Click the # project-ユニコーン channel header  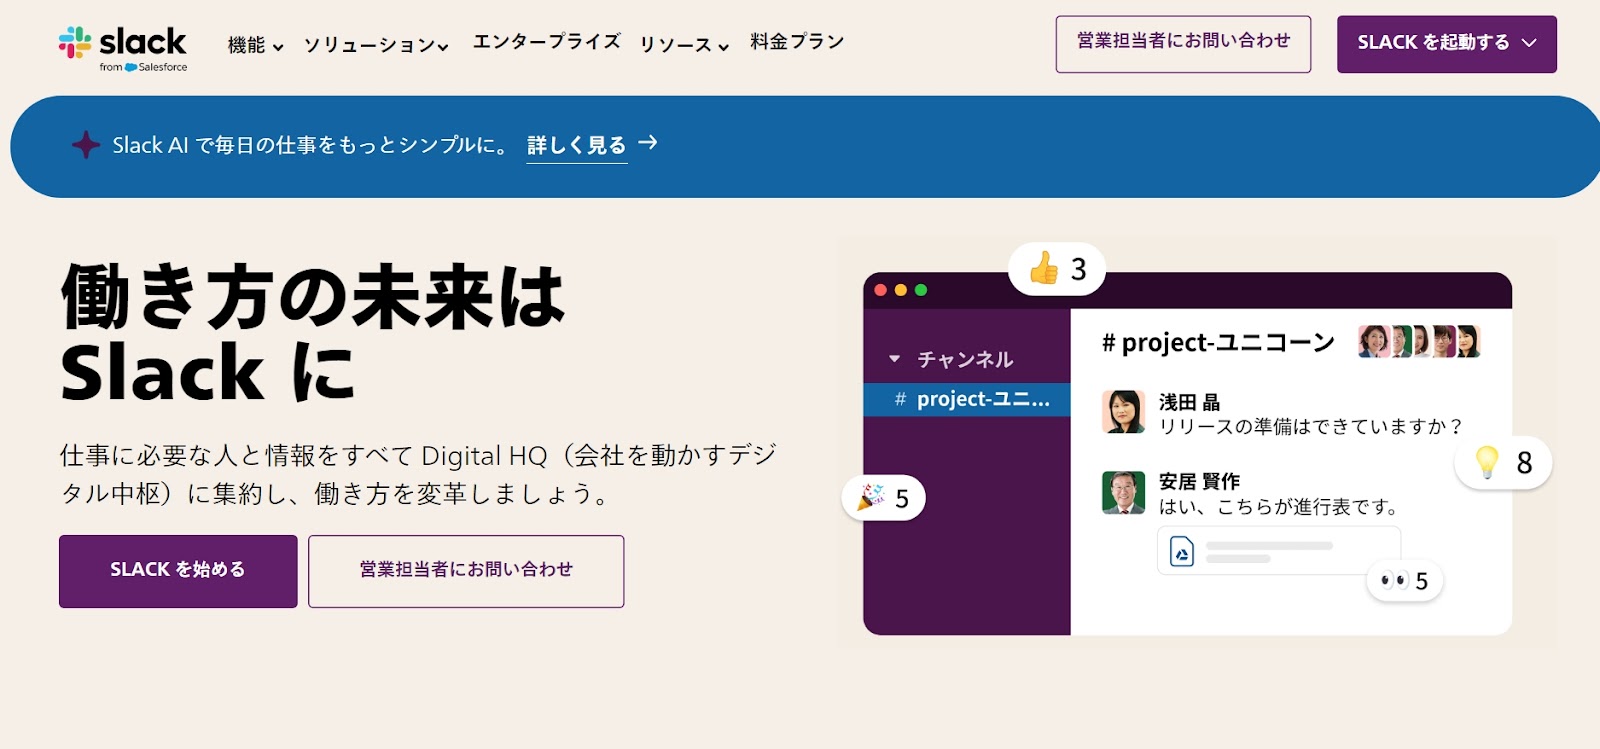[1218, 342]
